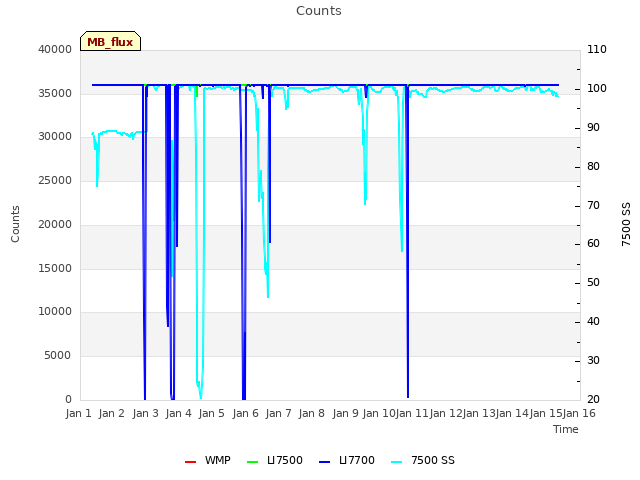The width and height of the screenshot is (640, 480).
Task: Click the 10000 left axis label
Action: [55, 311]
